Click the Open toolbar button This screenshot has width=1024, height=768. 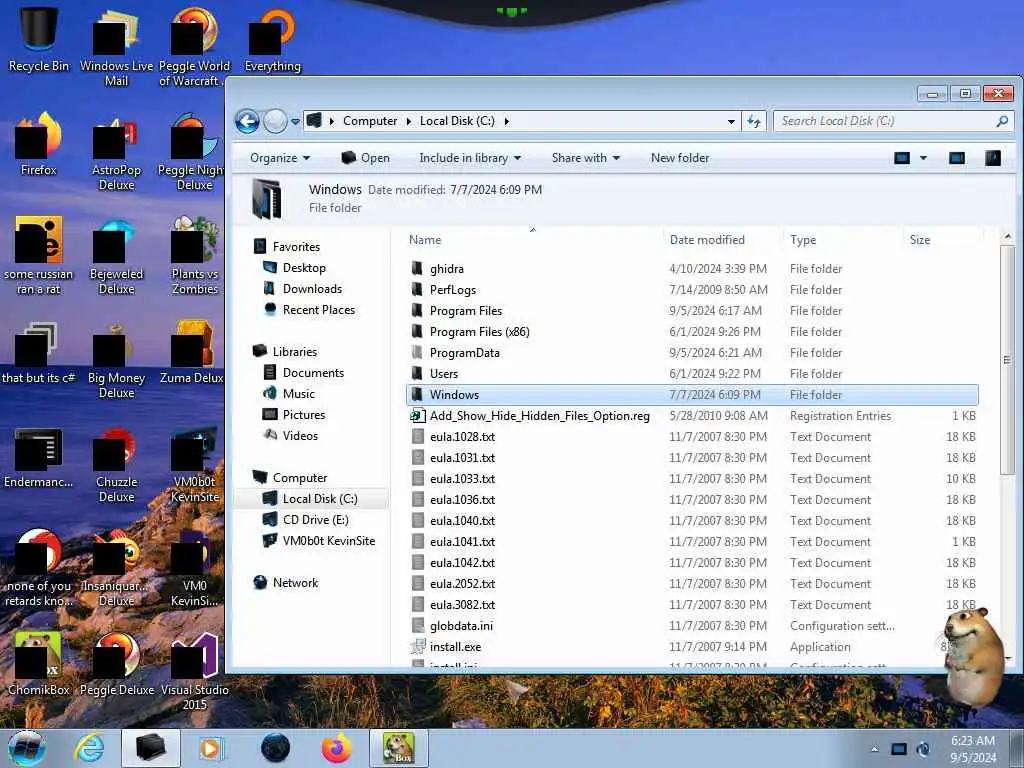click(x=366, y=158)
